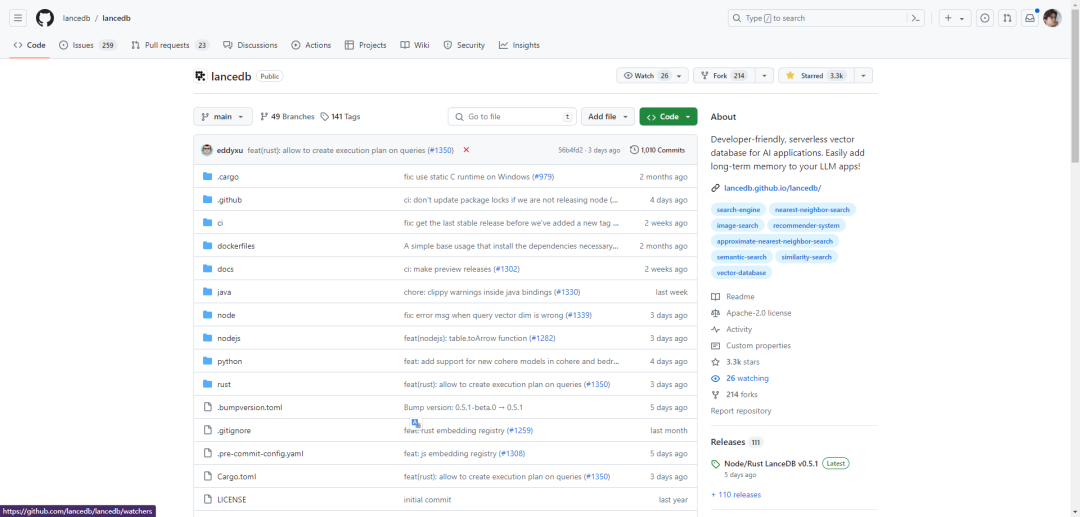Click the dockerfiles folder icon
Image resolution: width=1080 pixels, height=517 pixels.
(x=207, y=246)
